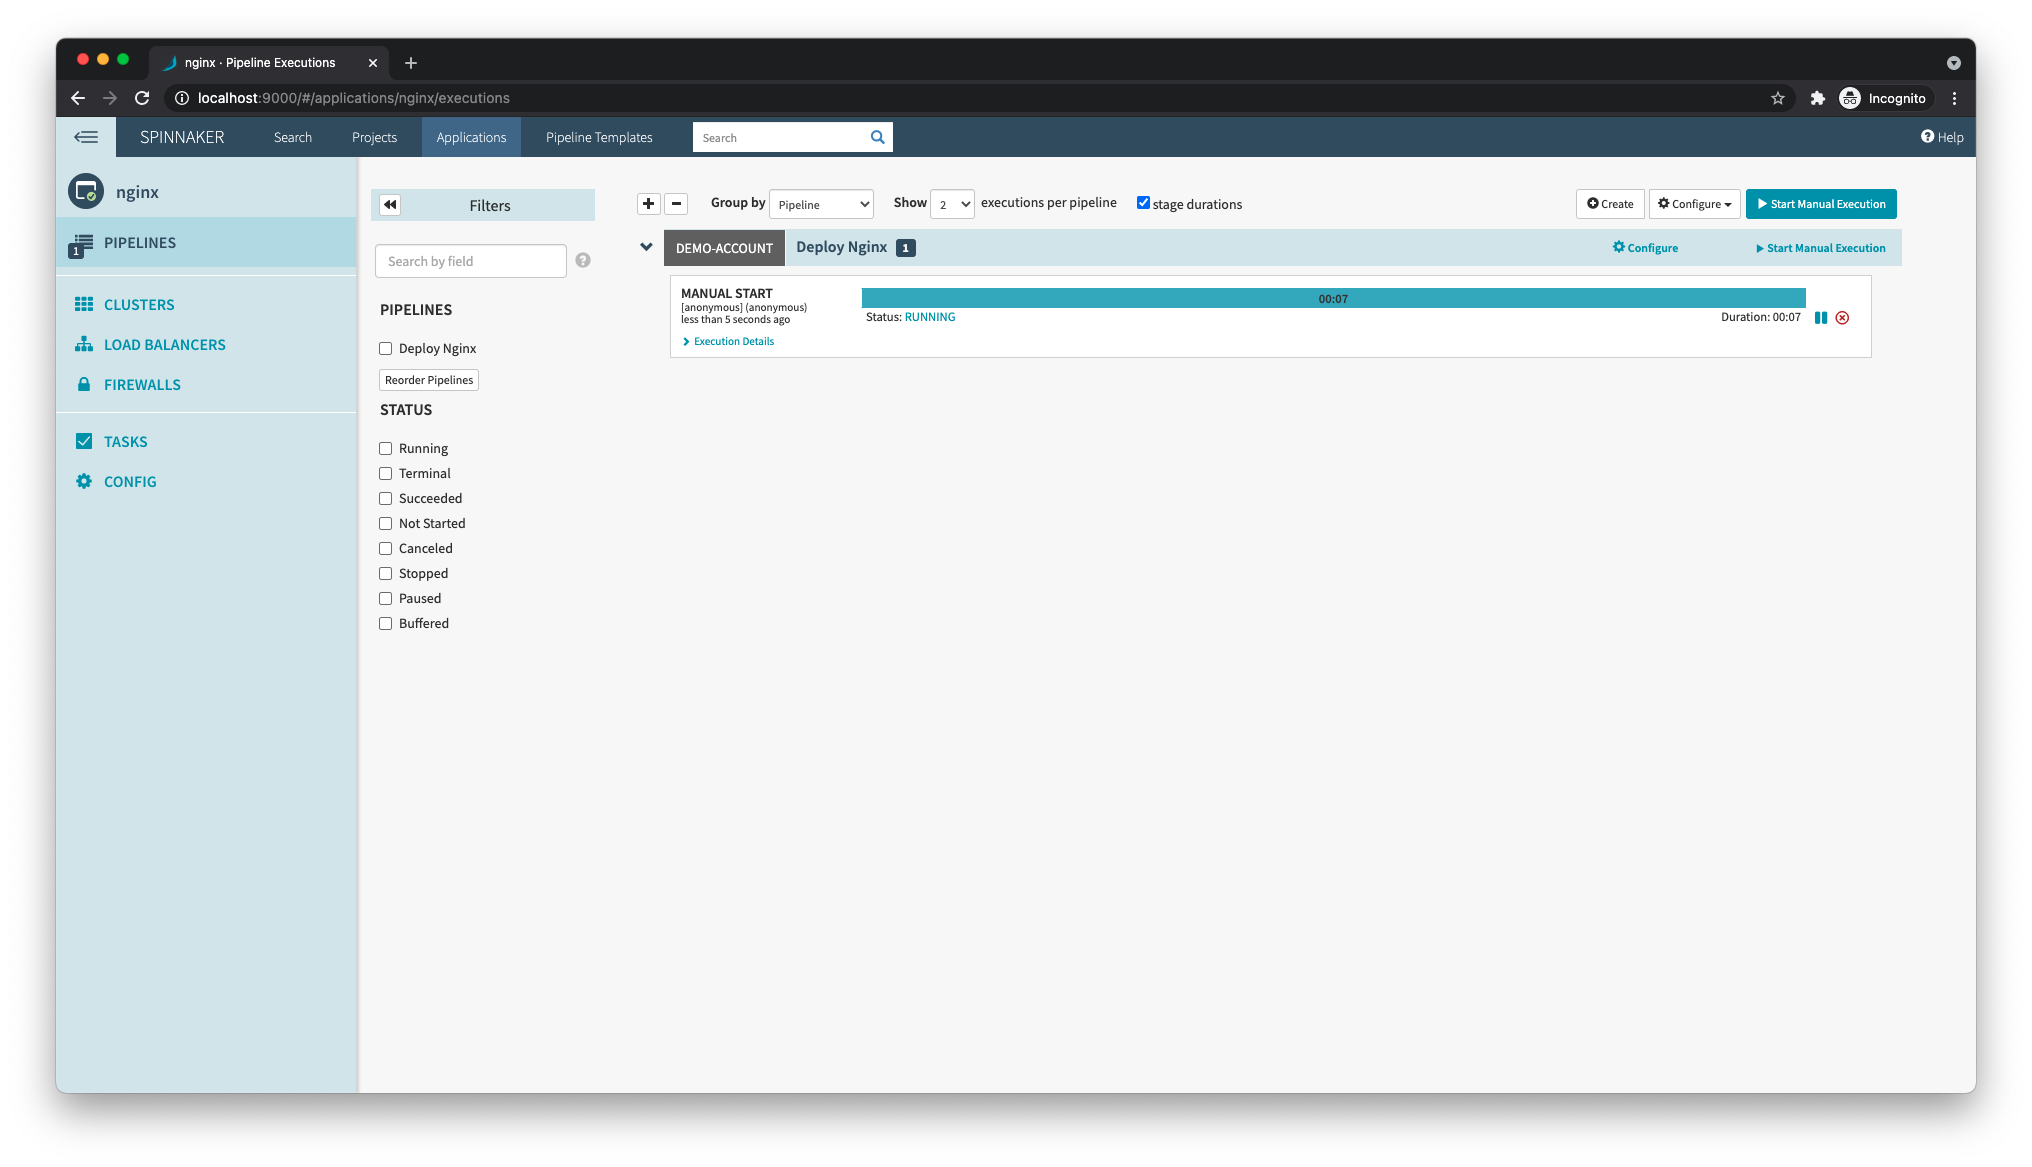Navigate to CLUSTERS in the sidebar
The image size is (2032, 1167).
click(139, 304)
